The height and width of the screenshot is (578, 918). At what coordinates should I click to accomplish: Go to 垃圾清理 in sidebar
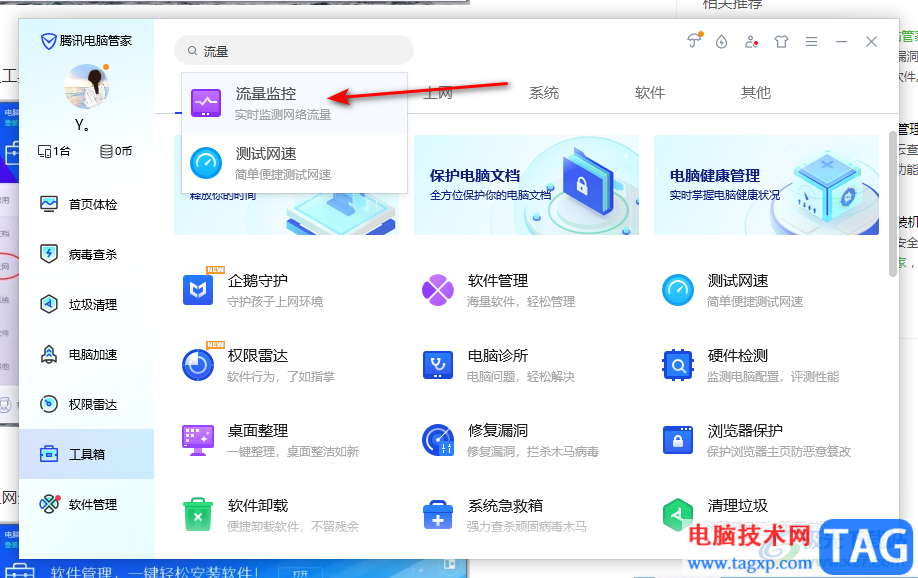(86, 304)
